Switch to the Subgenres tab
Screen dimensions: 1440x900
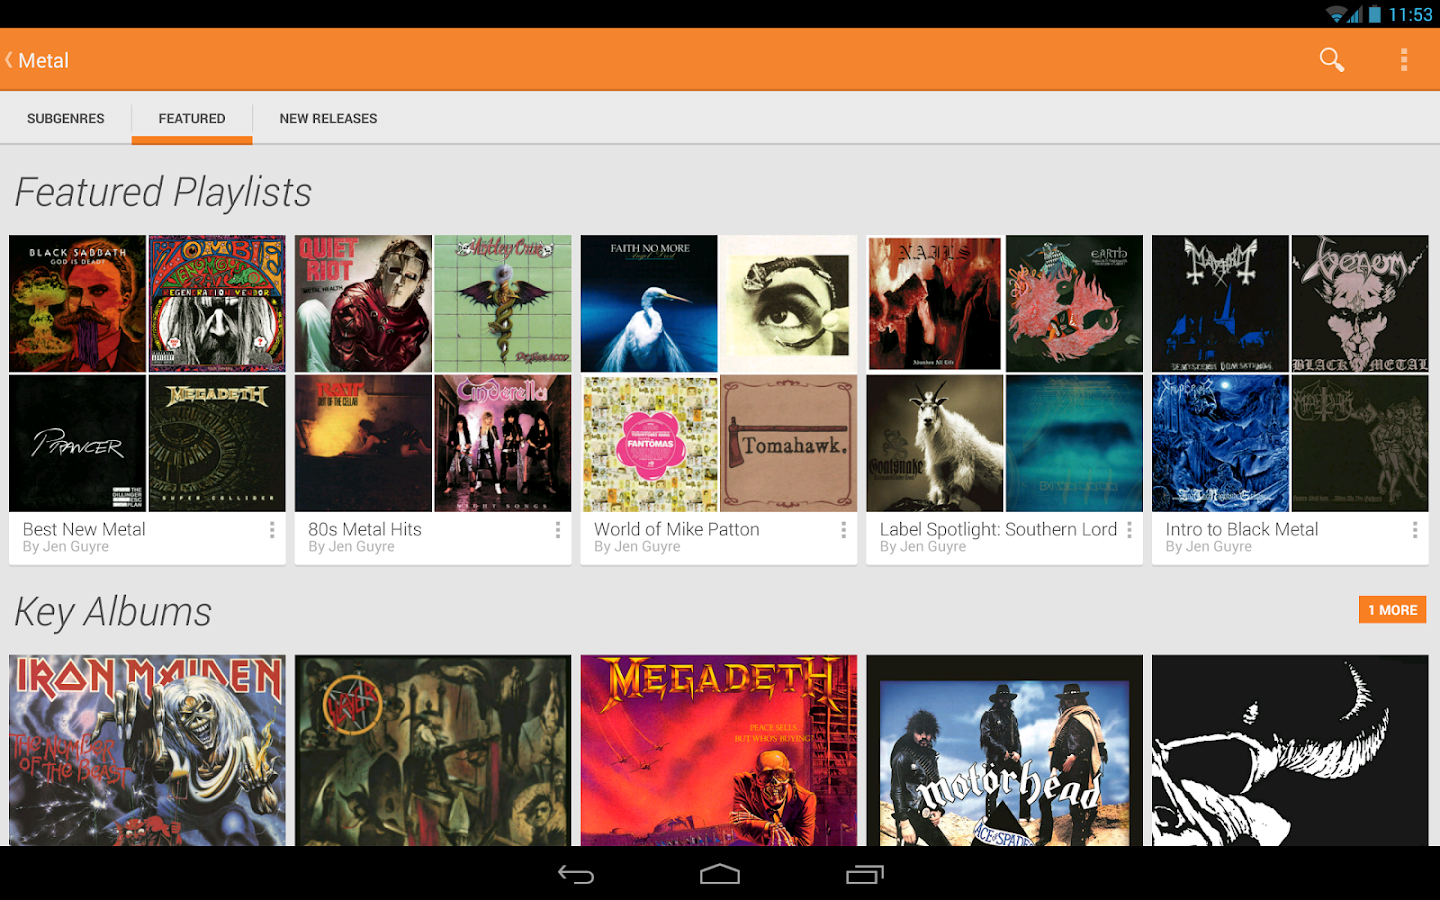tap(66, 118)
